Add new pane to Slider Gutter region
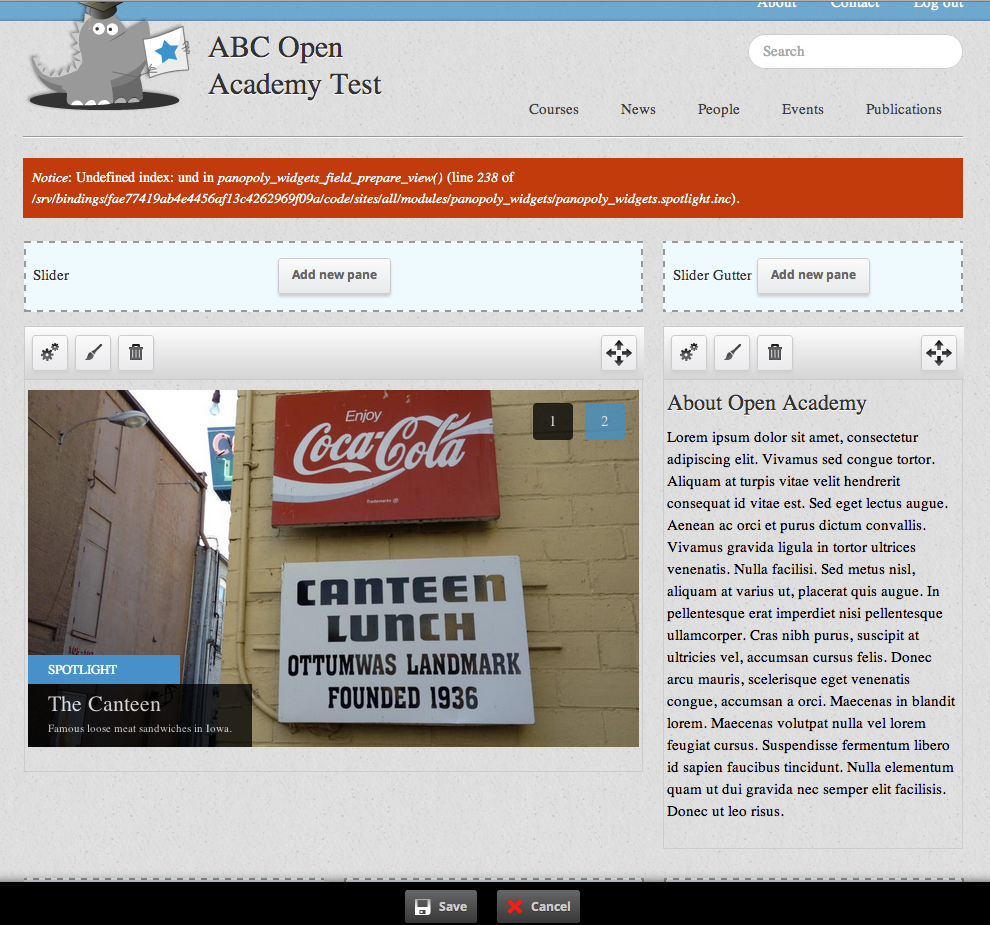The width and height of the screenshot is (990, 925). 813,275
